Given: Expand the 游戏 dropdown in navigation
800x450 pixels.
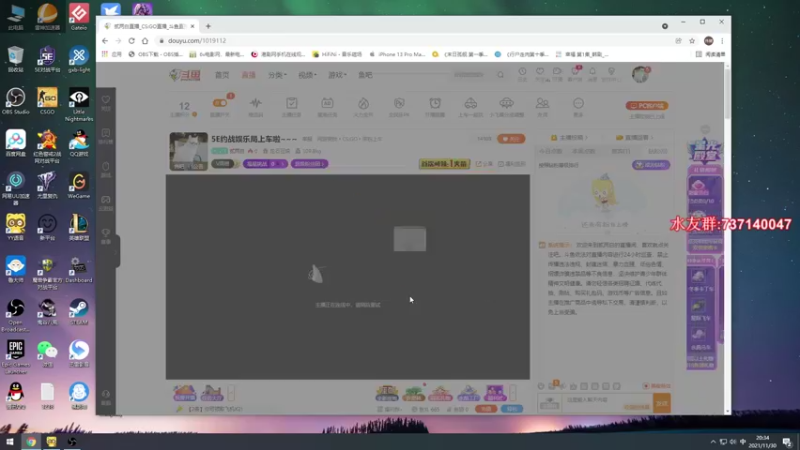Looking at the screenshot, I should click(337, 75).
